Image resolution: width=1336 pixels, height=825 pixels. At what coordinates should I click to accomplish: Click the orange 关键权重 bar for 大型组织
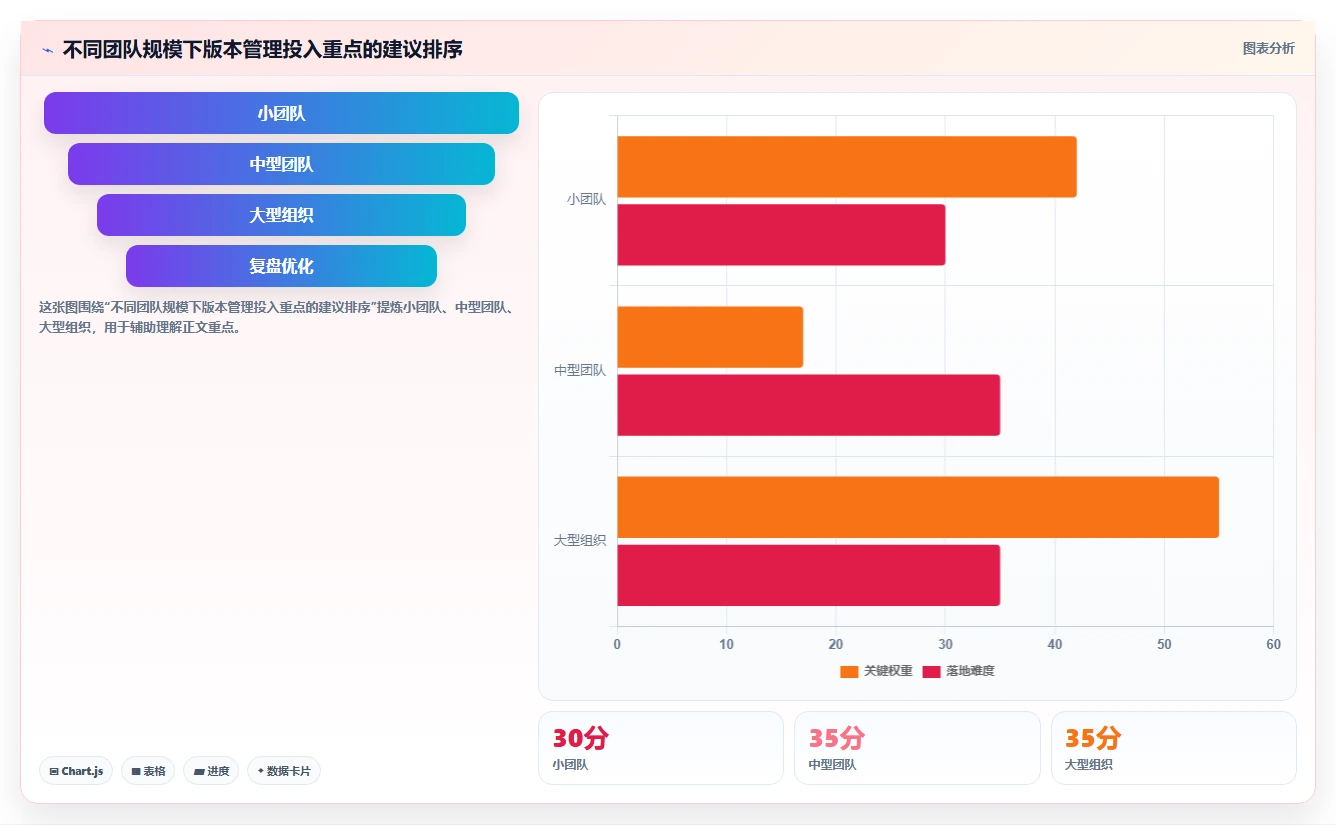(918, 507)
